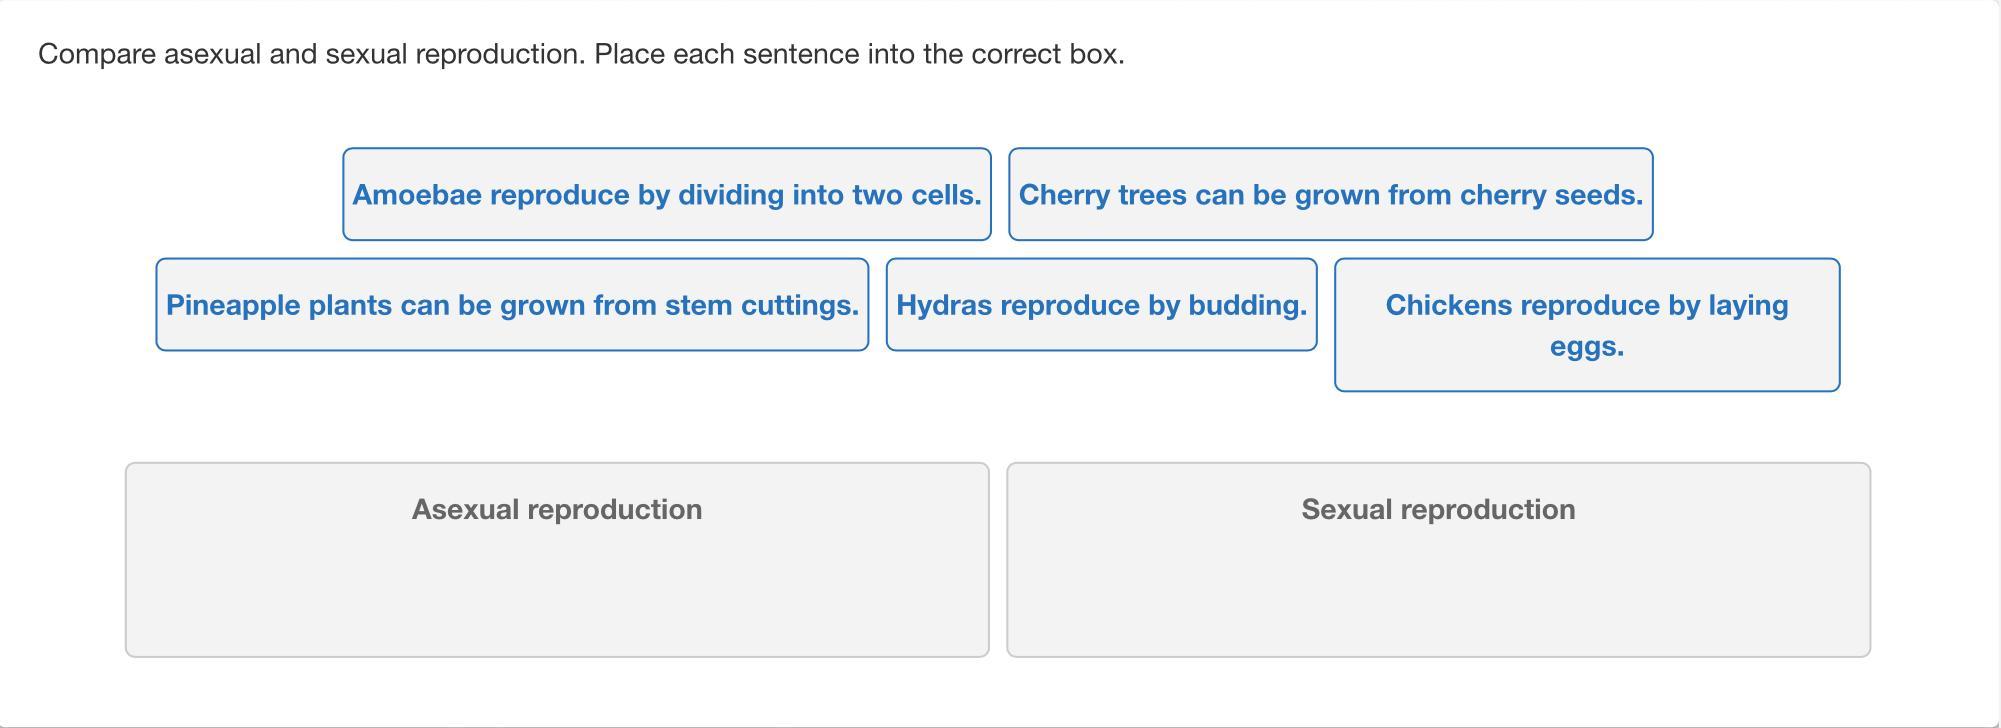Viewport: 2001px width, 728px height.
Task: Click the Chickens reproduce by laying eggs card
Action: click(x=1586, y=325)
